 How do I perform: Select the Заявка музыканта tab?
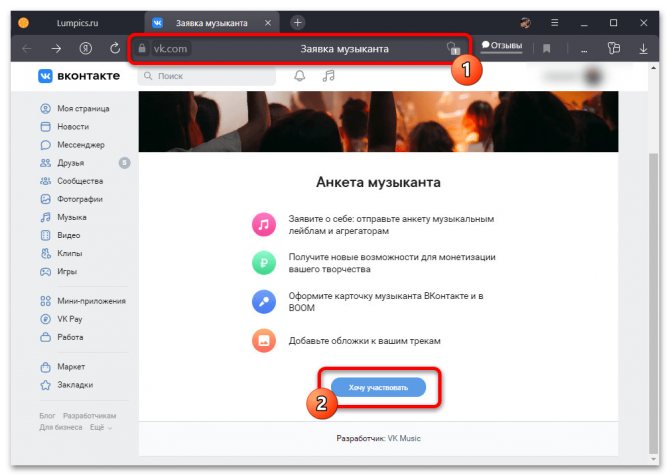212,23
